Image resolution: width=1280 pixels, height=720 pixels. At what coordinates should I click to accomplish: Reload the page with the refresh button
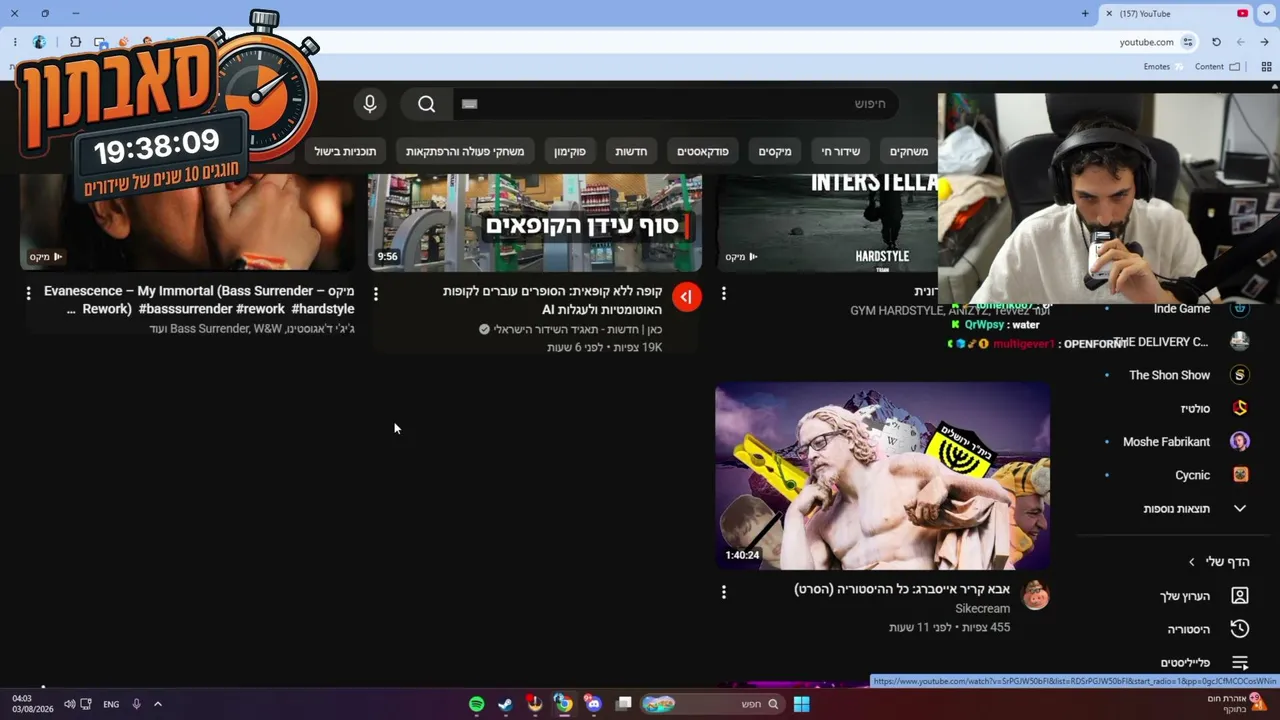coord(1216,42)
